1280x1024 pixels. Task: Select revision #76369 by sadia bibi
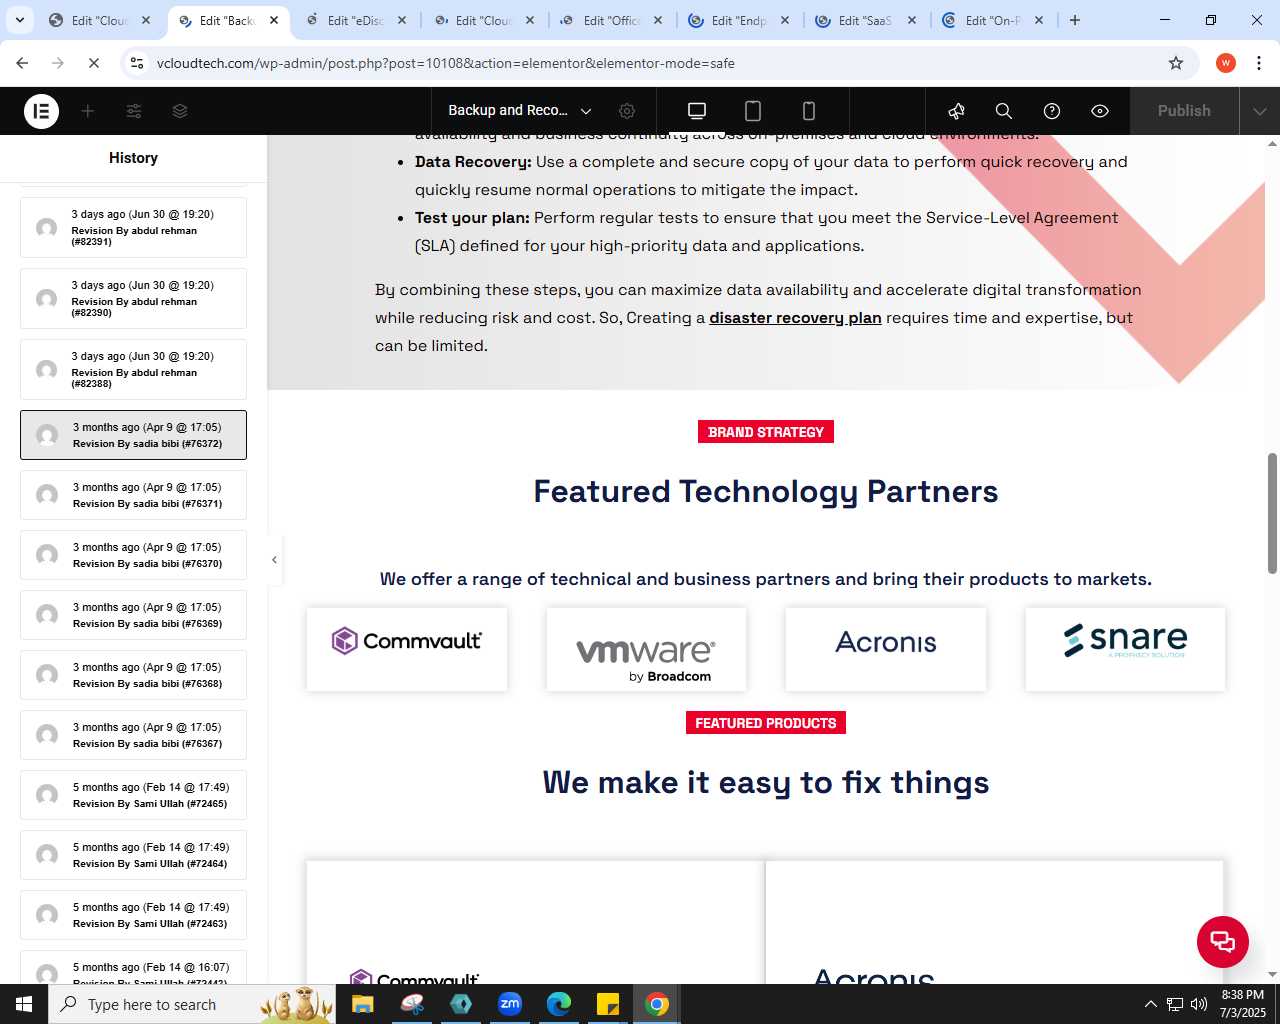[133, 615]
